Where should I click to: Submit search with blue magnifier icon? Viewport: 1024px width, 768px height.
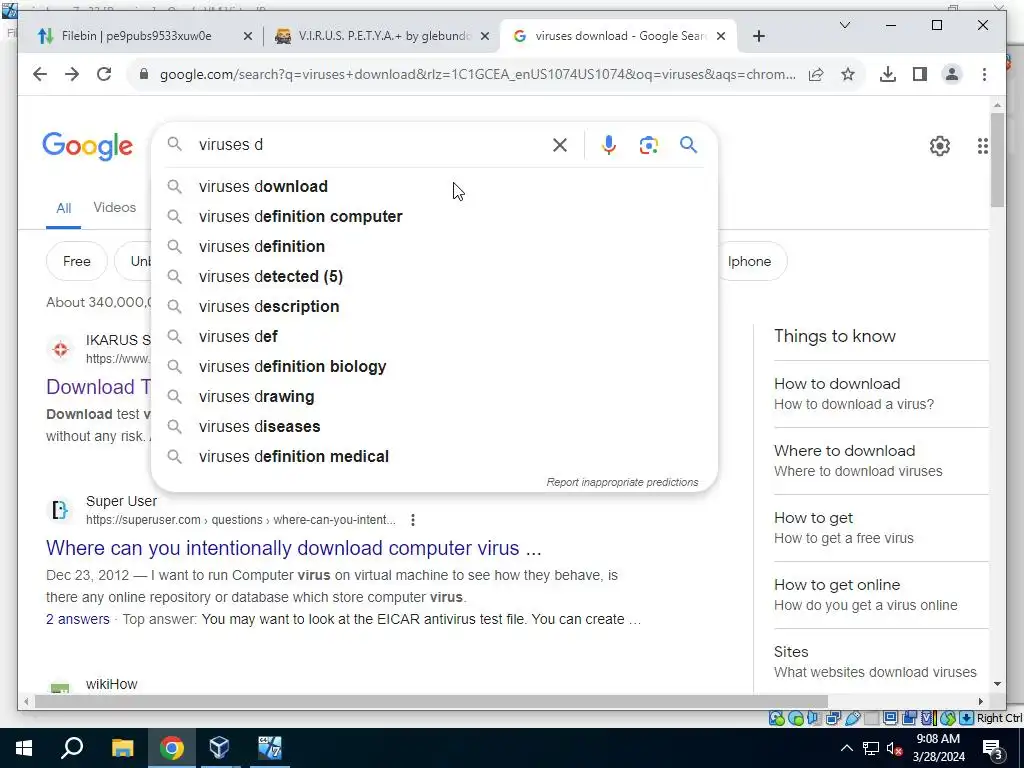[x=688, y=144]
